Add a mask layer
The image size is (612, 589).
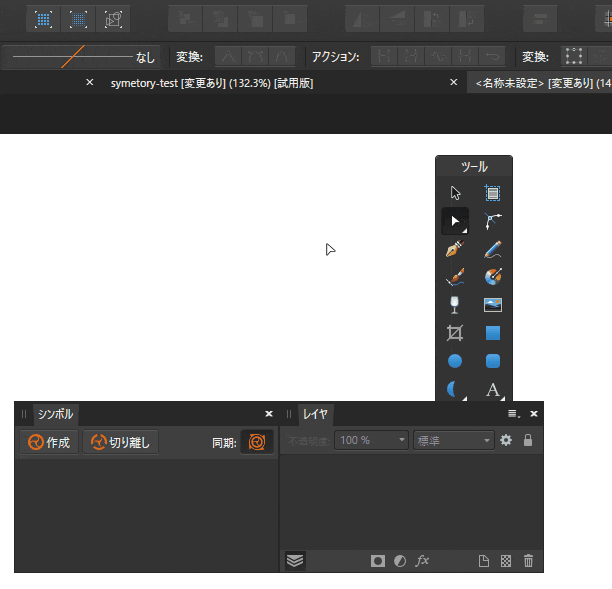(x=378, y=561)
